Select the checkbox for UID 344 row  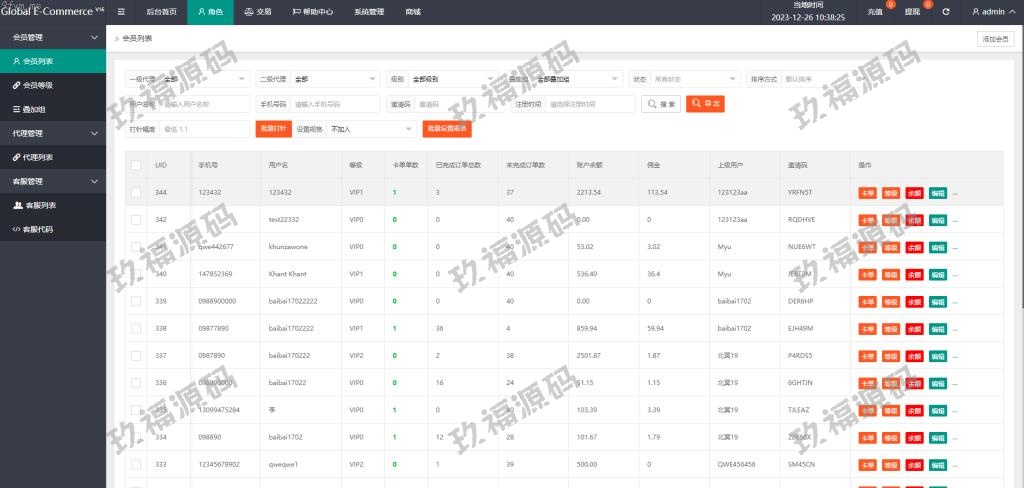coord(136,192)
